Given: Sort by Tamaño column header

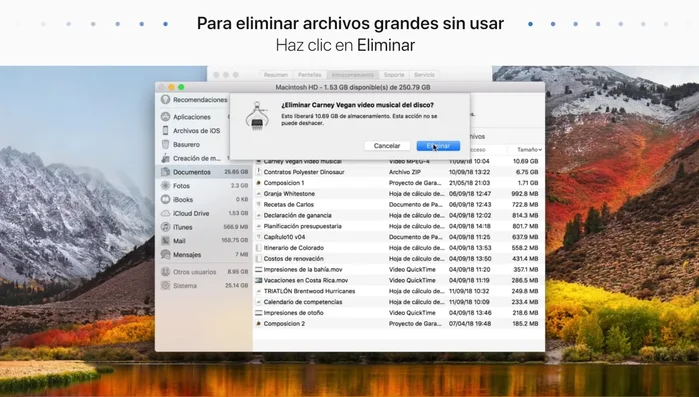Looking at the screenshot, I should pos(529,150).
